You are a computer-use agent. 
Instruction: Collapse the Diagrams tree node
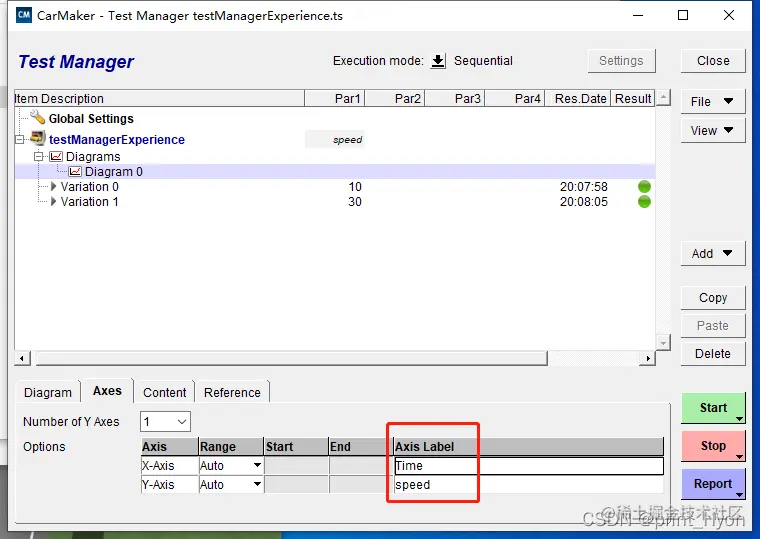[38, 157]
